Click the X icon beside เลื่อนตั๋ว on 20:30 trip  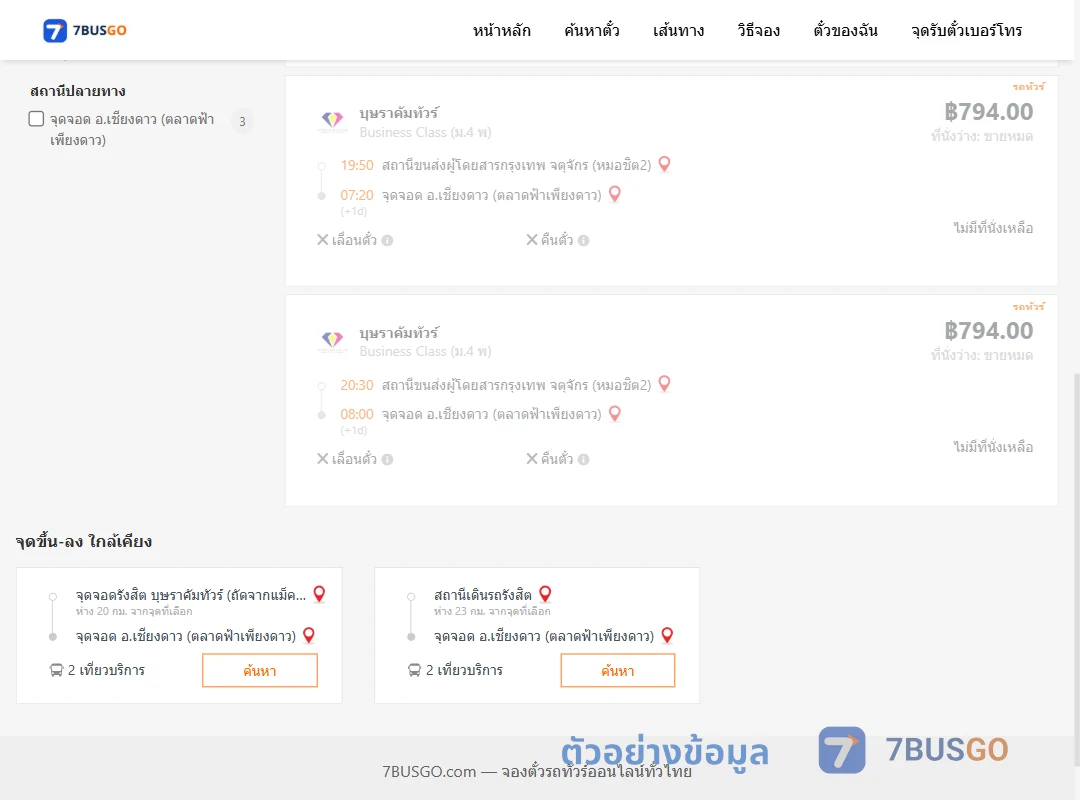click(x=322, y=459)
